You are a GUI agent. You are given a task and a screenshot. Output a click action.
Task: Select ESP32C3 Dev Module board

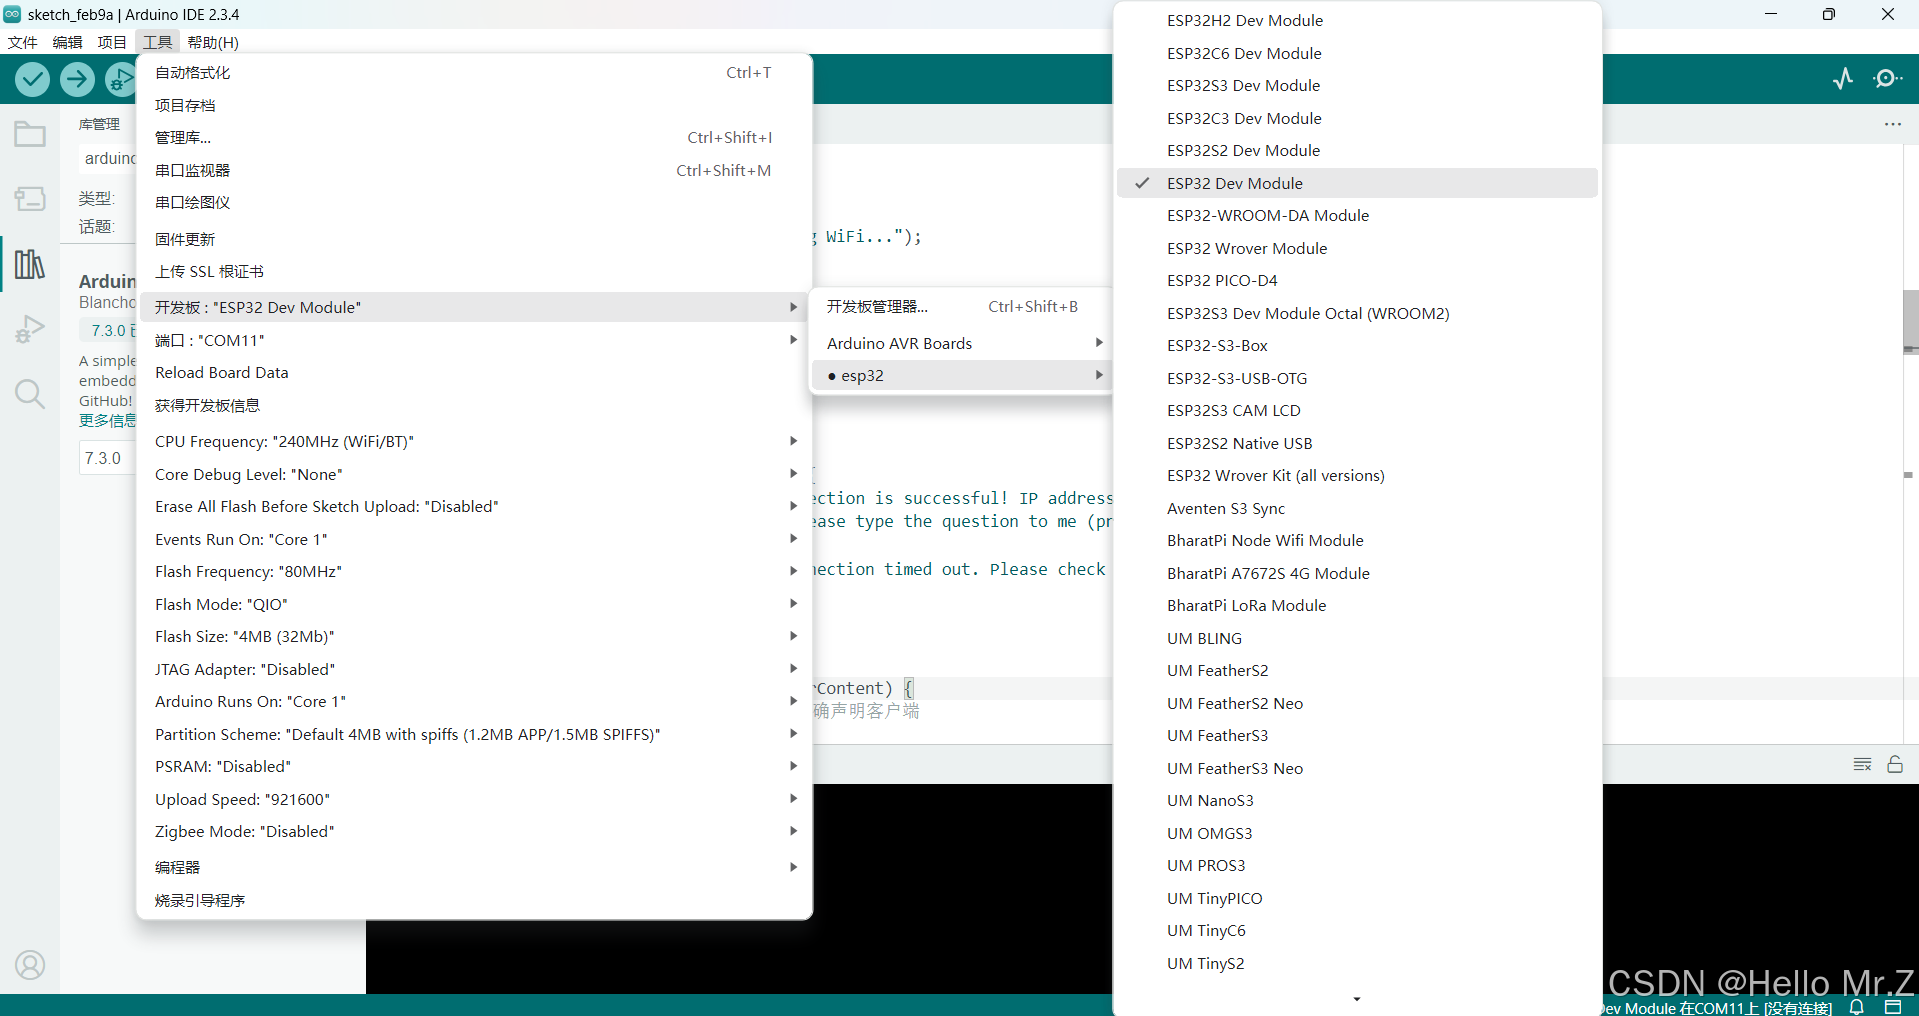(x=1357, y=118)
